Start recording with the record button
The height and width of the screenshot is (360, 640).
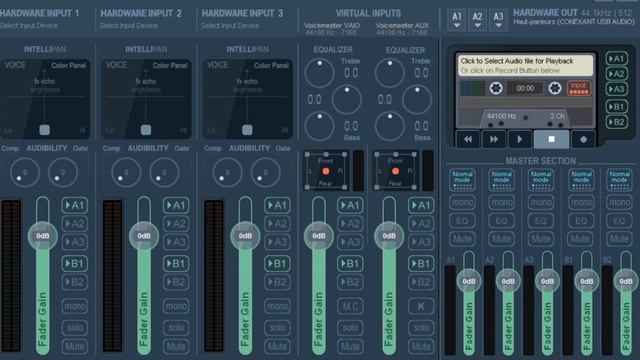click(x=583, y=140)
